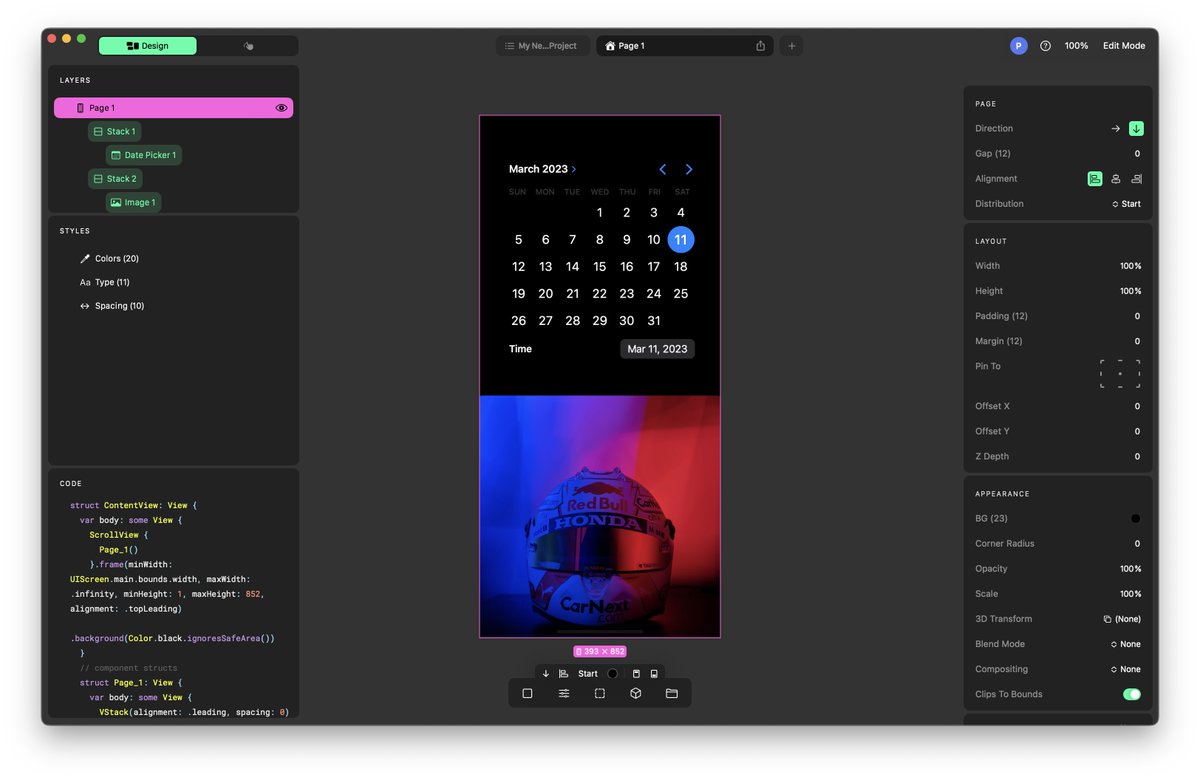Click the Offset X value
The height and width of the screenshot is (780, 1200).
[1137, 406]
